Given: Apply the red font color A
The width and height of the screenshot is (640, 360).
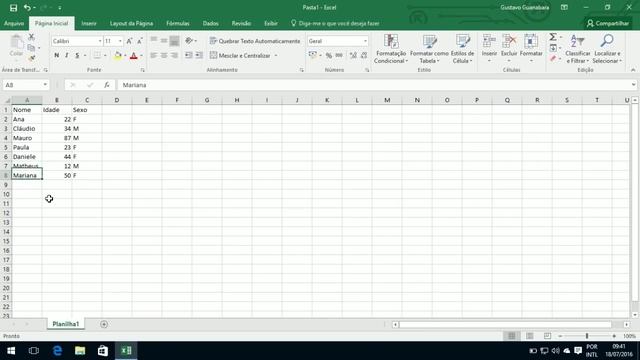Looking at the screenshot, I should [x=133, y=56].
